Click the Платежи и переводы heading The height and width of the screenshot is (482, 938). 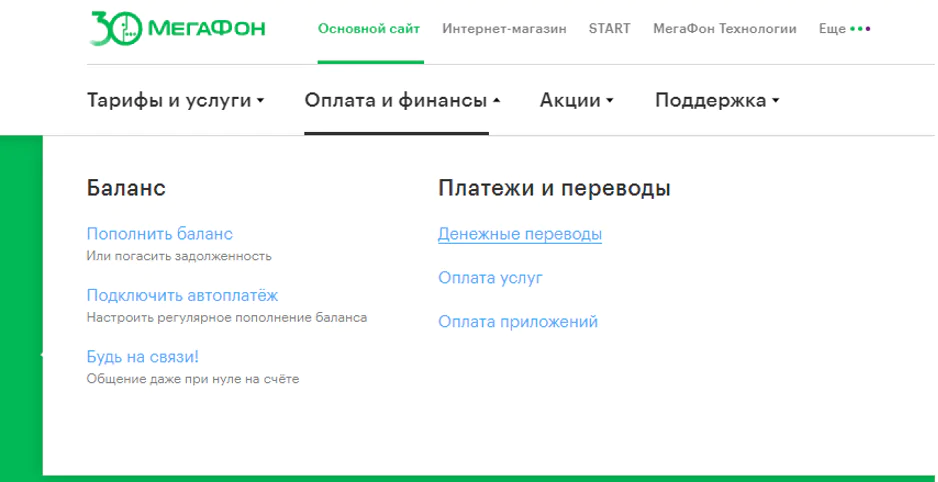pyautogui.click(x=554, y=188)
